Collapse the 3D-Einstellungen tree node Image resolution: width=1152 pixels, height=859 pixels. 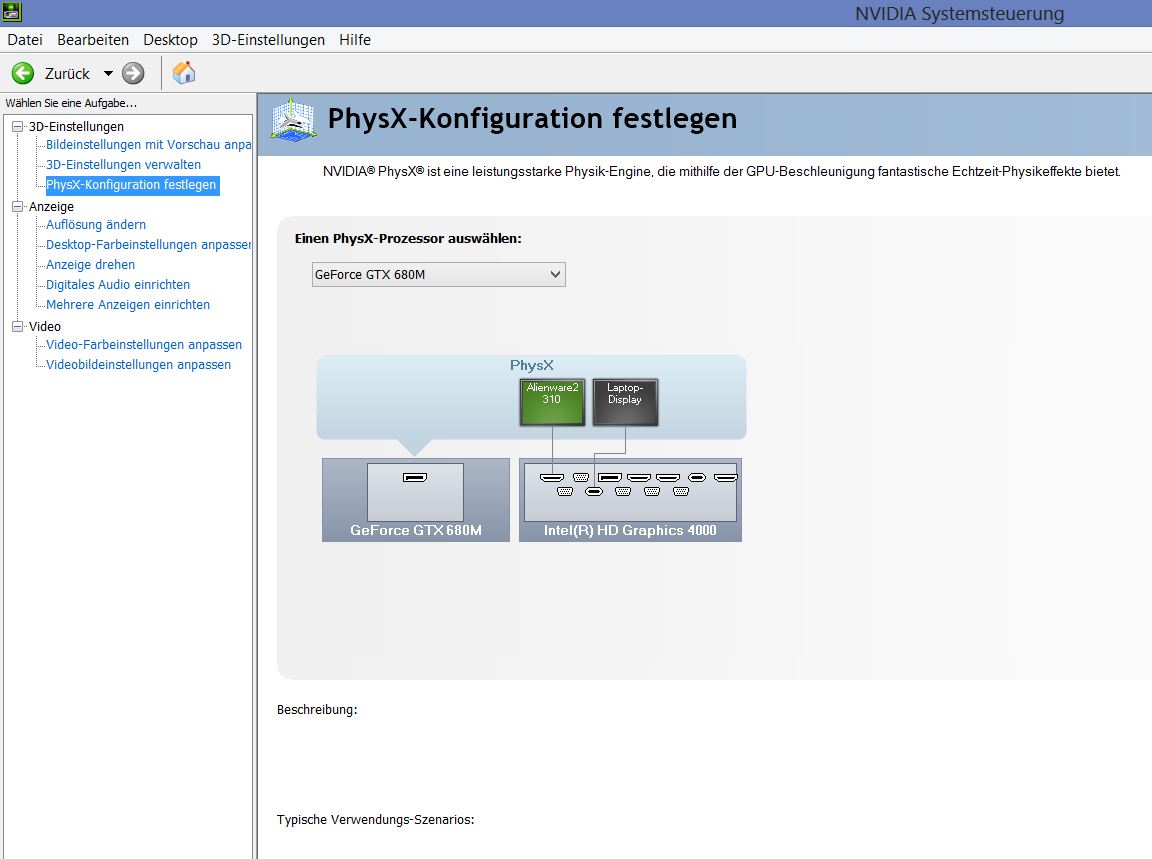18,126
